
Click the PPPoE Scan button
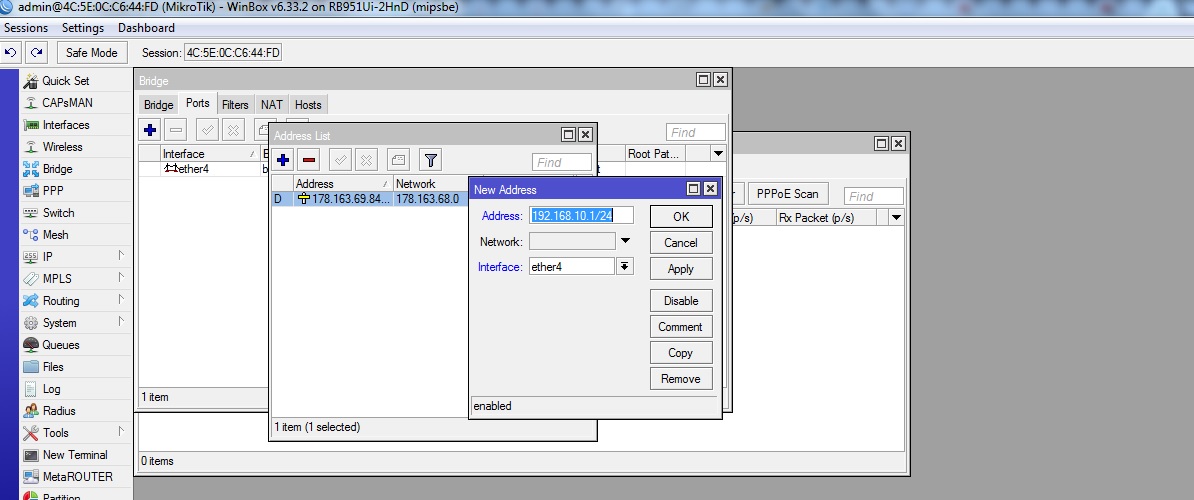coord(787,194)
